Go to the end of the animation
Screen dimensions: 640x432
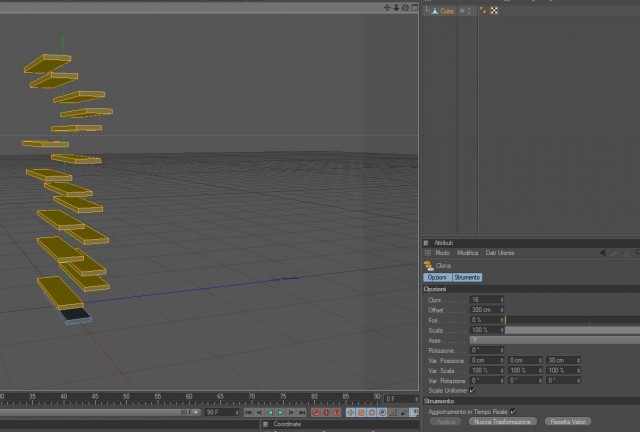[x=302, y=412]
